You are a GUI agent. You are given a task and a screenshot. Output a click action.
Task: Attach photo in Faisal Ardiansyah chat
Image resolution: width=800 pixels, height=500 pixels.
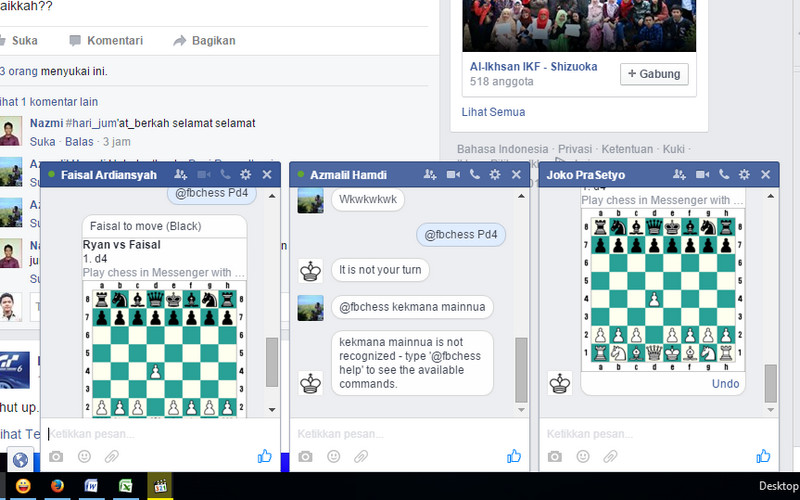pyautogui.click(x=56, y=456)
